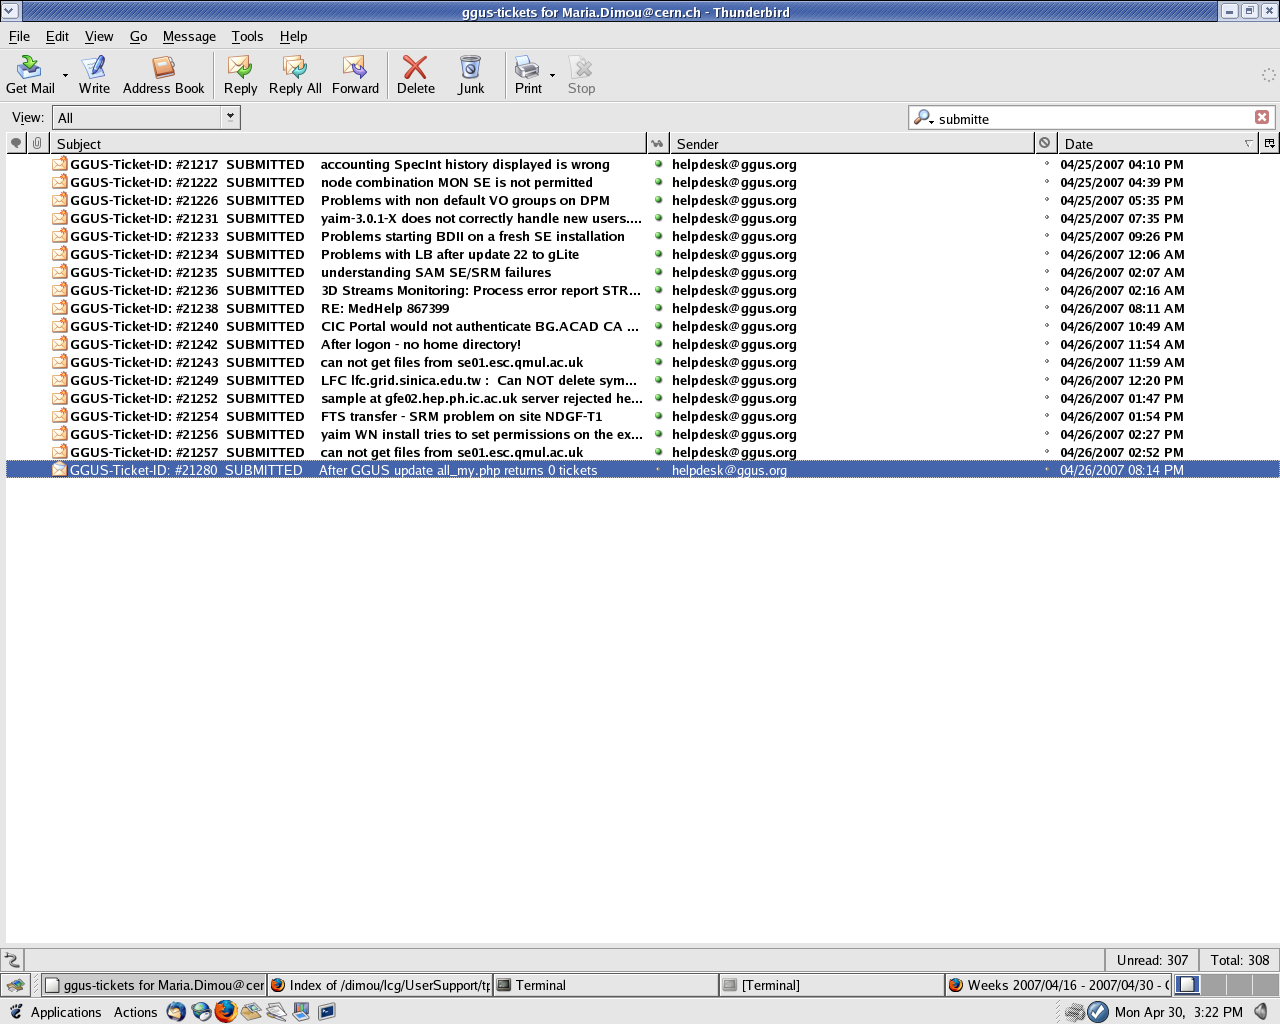Clear the search box text
Image resolution: width=1280 pixels, height=1024 pixels.
[x=1262, y=117]
